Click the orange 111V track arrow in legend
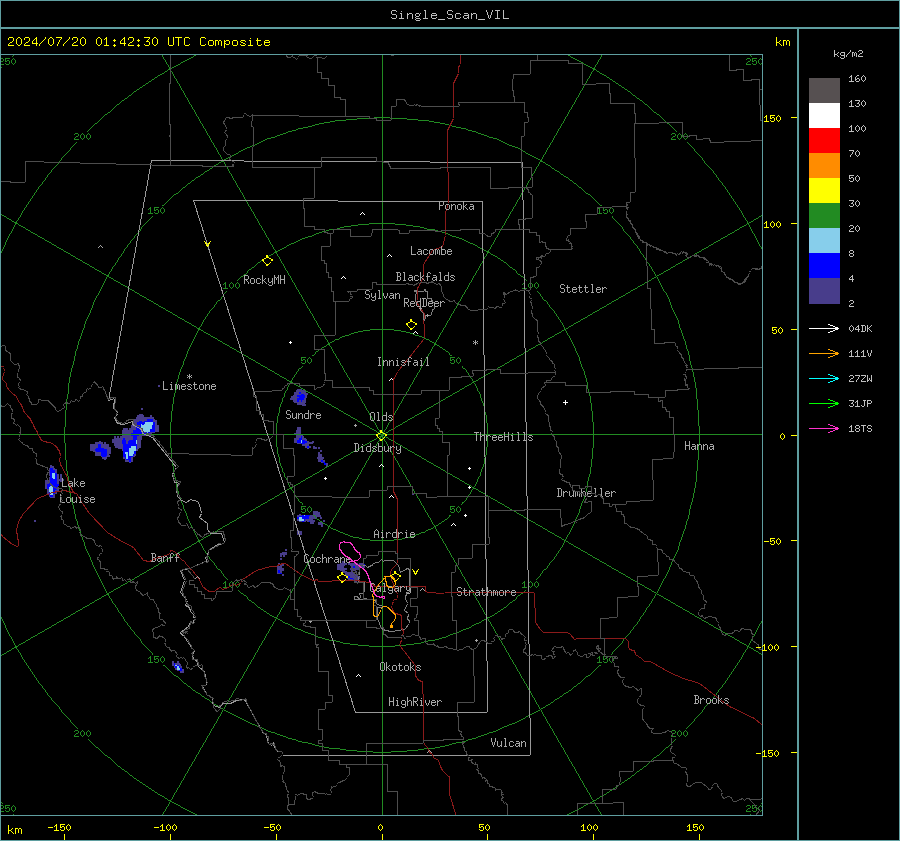This screenshot has height=841, width=900. point(824,354)
